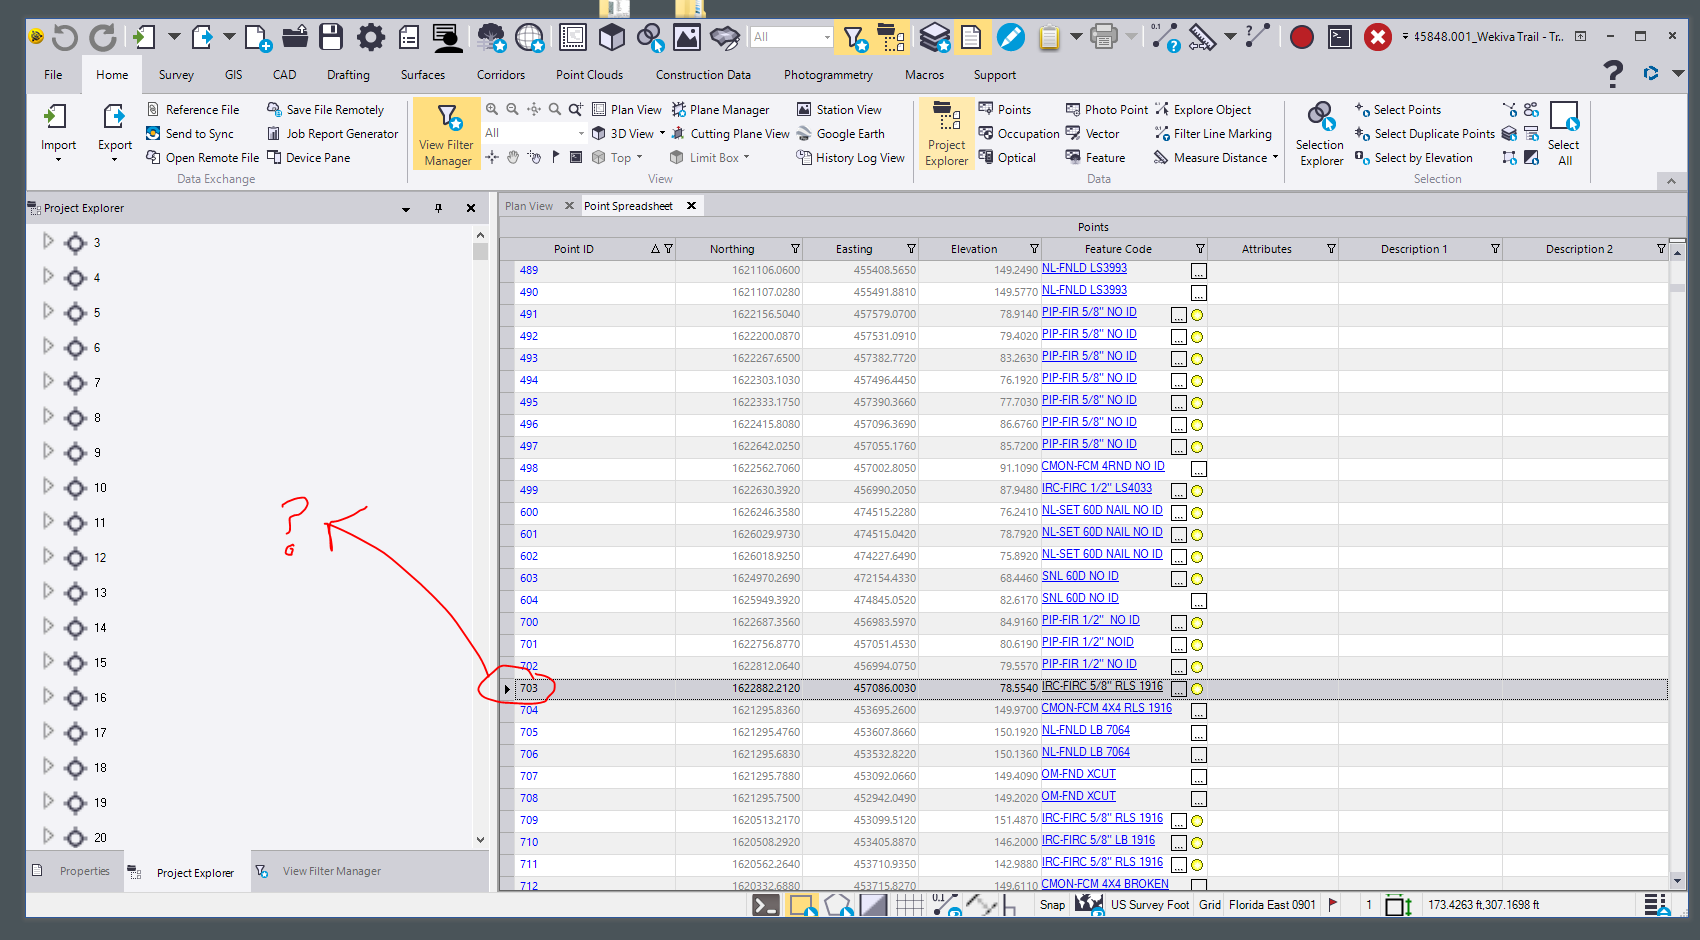Screen dimensions: 1700x940
Task: Click the PIP-FIR 1/2" NOID feature code link
Action: point(1087,642)
